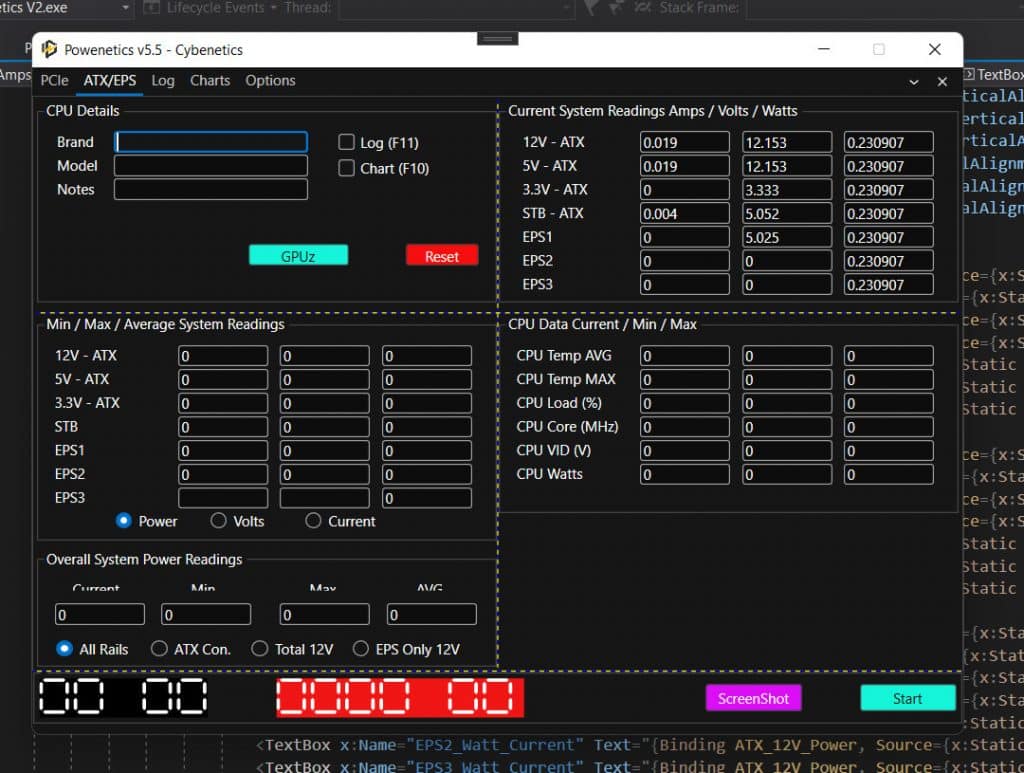1024x773 pixels.
Task: Hit the Start button
Action: (x=907, y=698)
